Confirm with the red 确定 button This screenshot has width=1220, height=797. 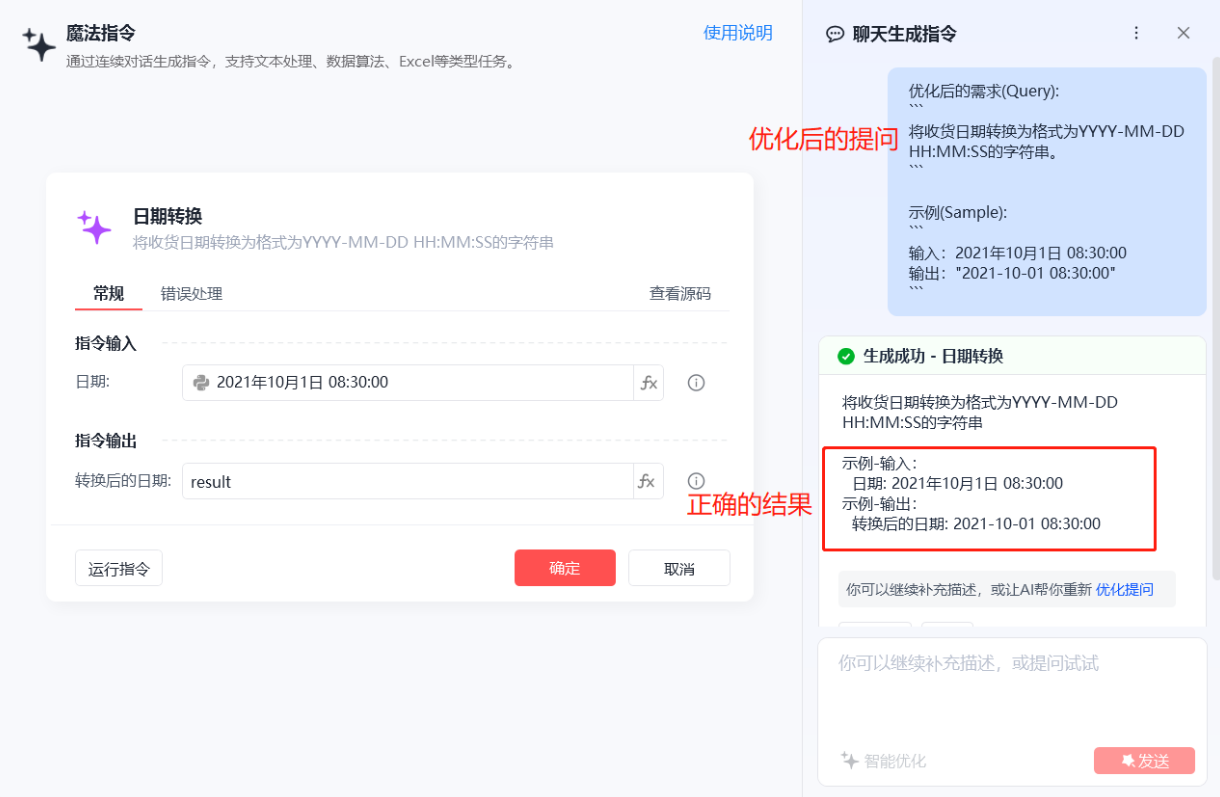coord(565,568)
